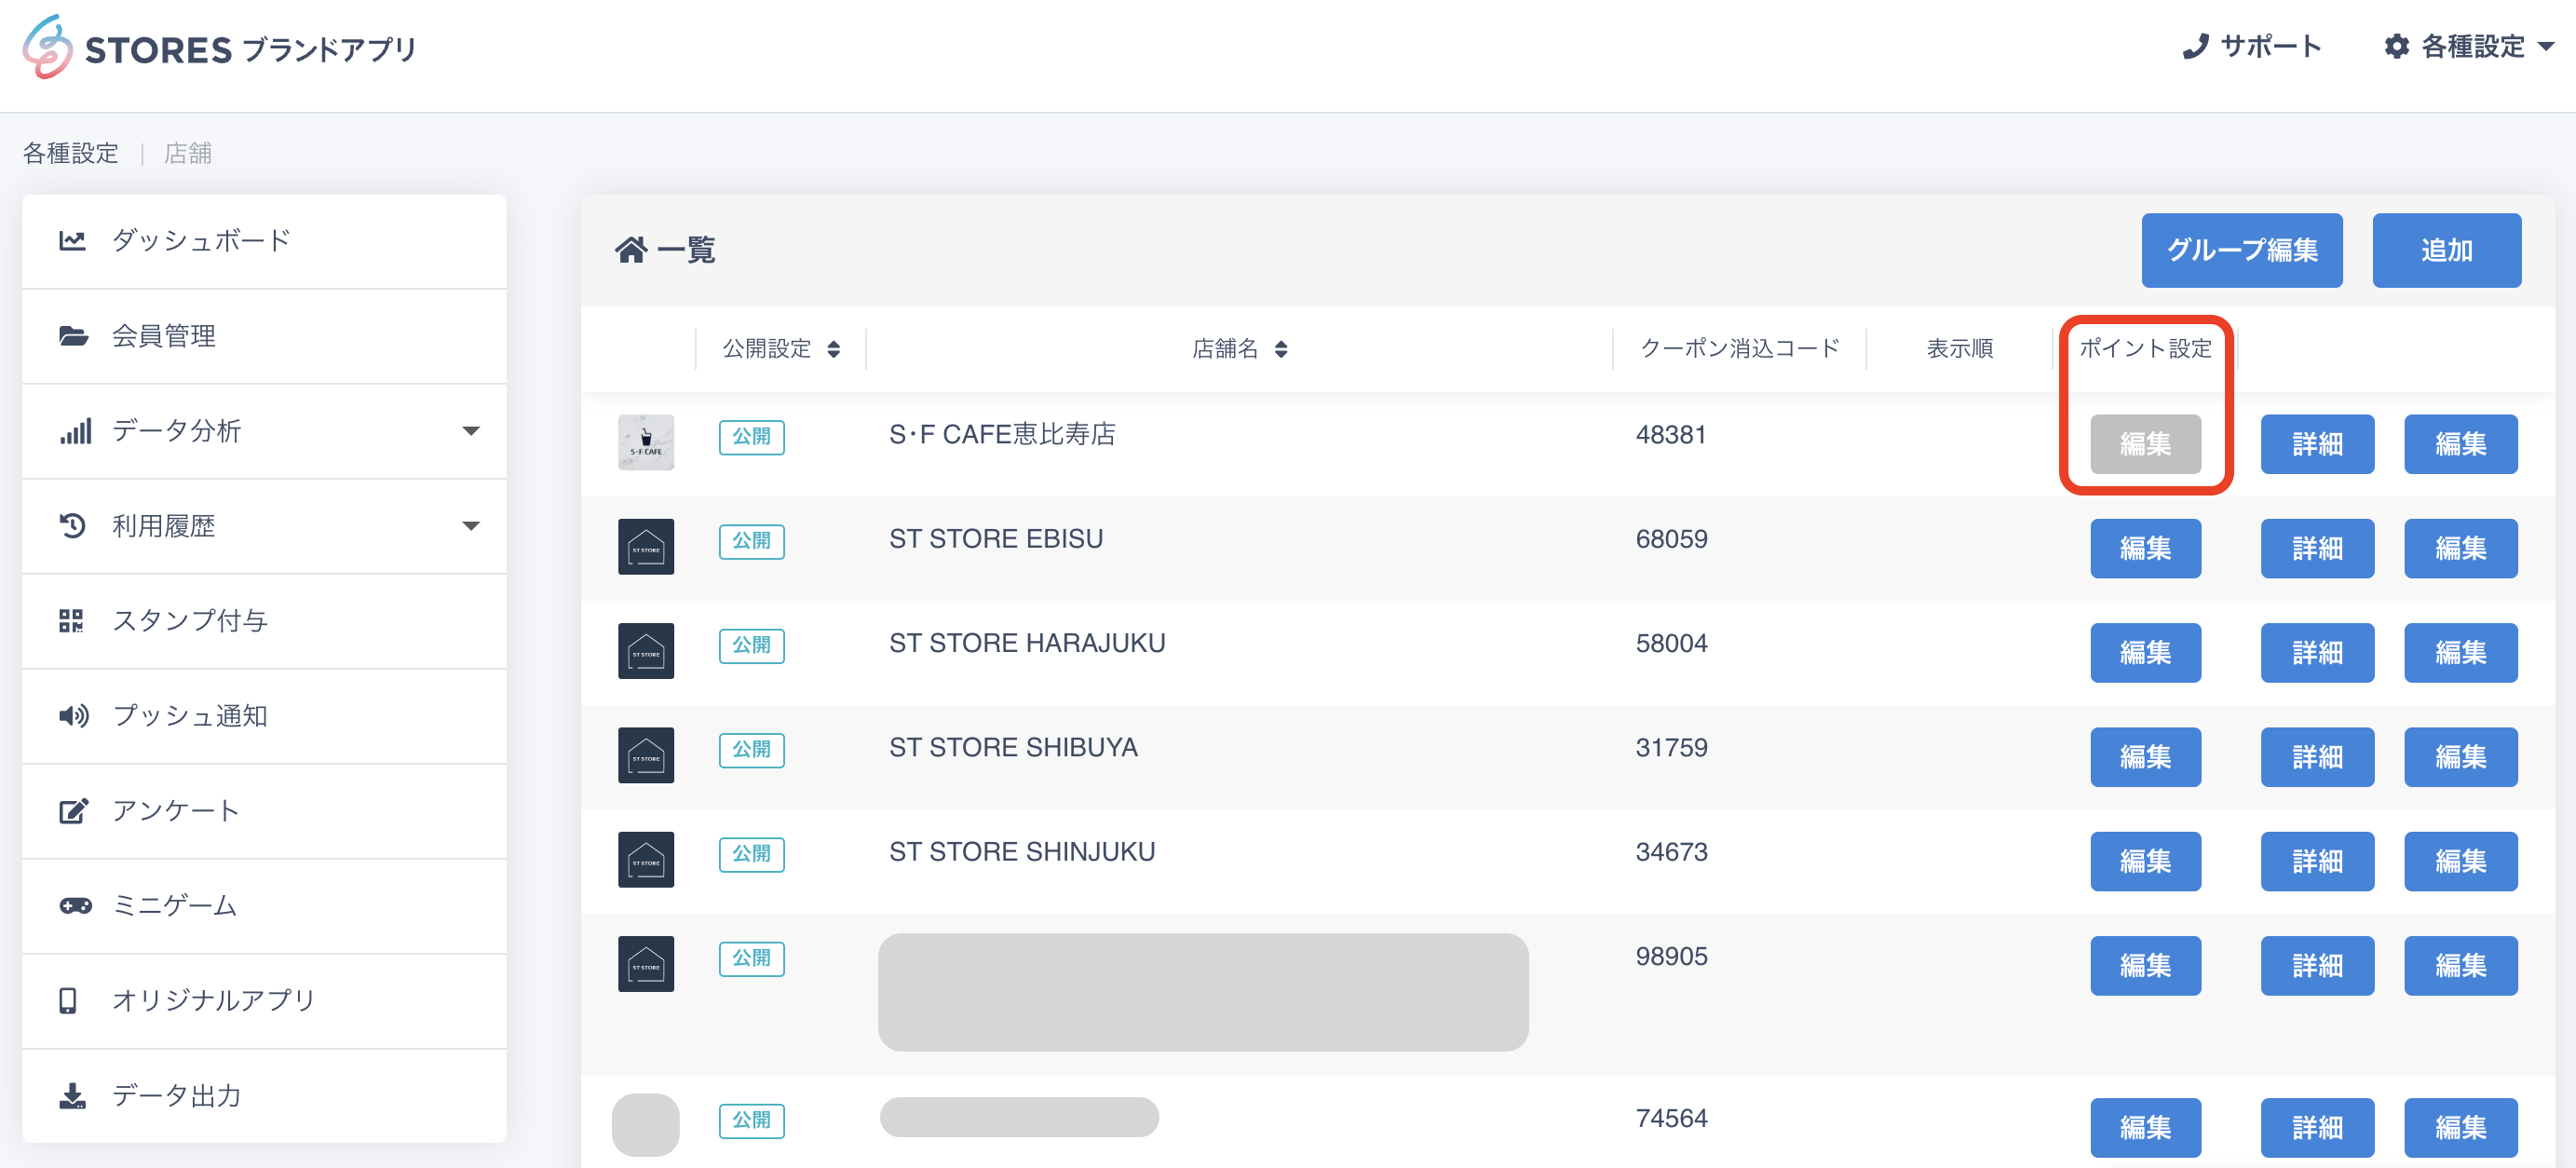Click the data export download icon

coord(72,1096)
